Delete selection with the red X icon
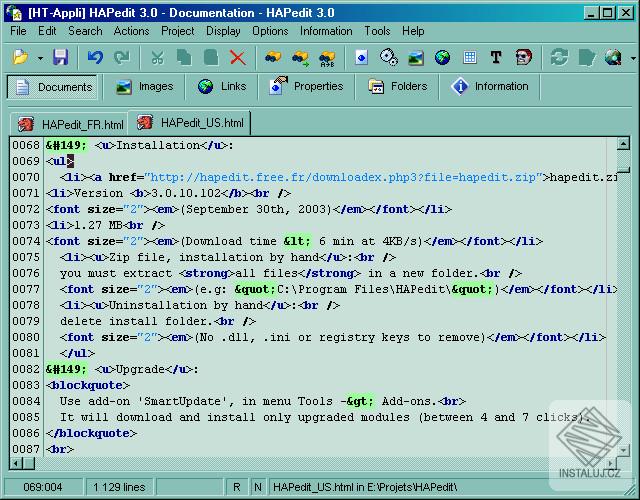The height and width of the screenshot is (500, 640). (x=238, y=58)
